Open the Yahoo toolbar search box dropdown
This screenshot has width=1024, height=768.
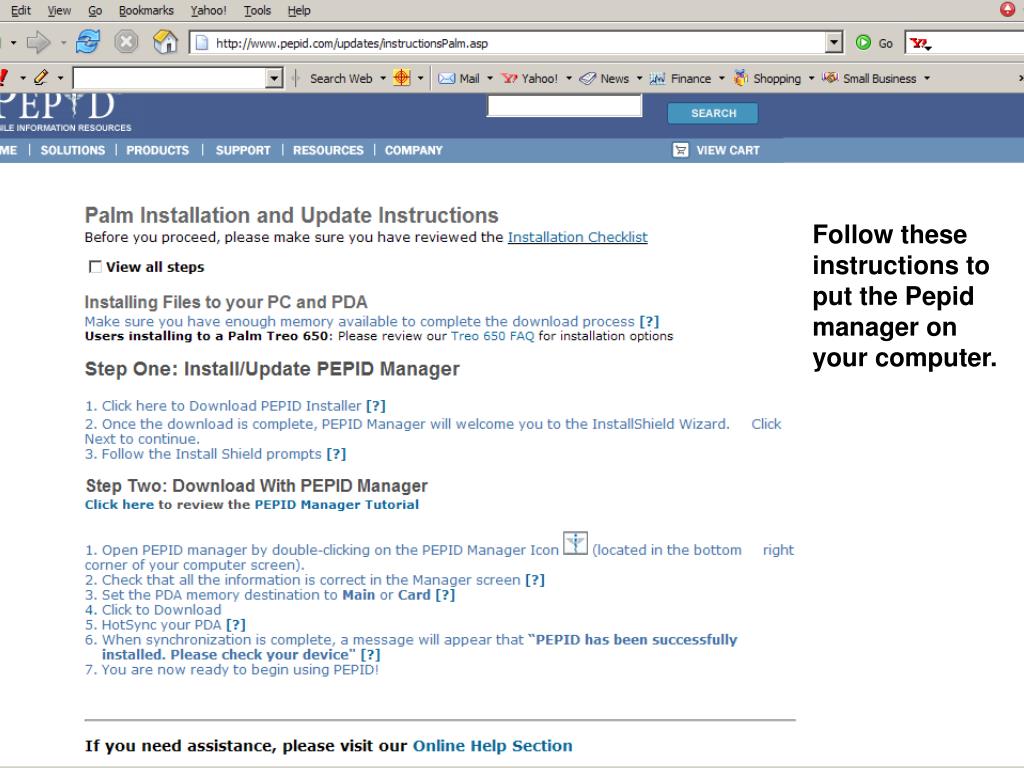[274, 78]
